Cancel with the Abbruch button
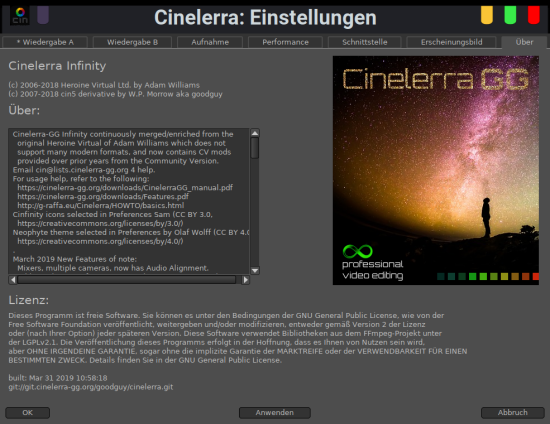The height and width of the screenshot is (424, 550). click(512, 412)
